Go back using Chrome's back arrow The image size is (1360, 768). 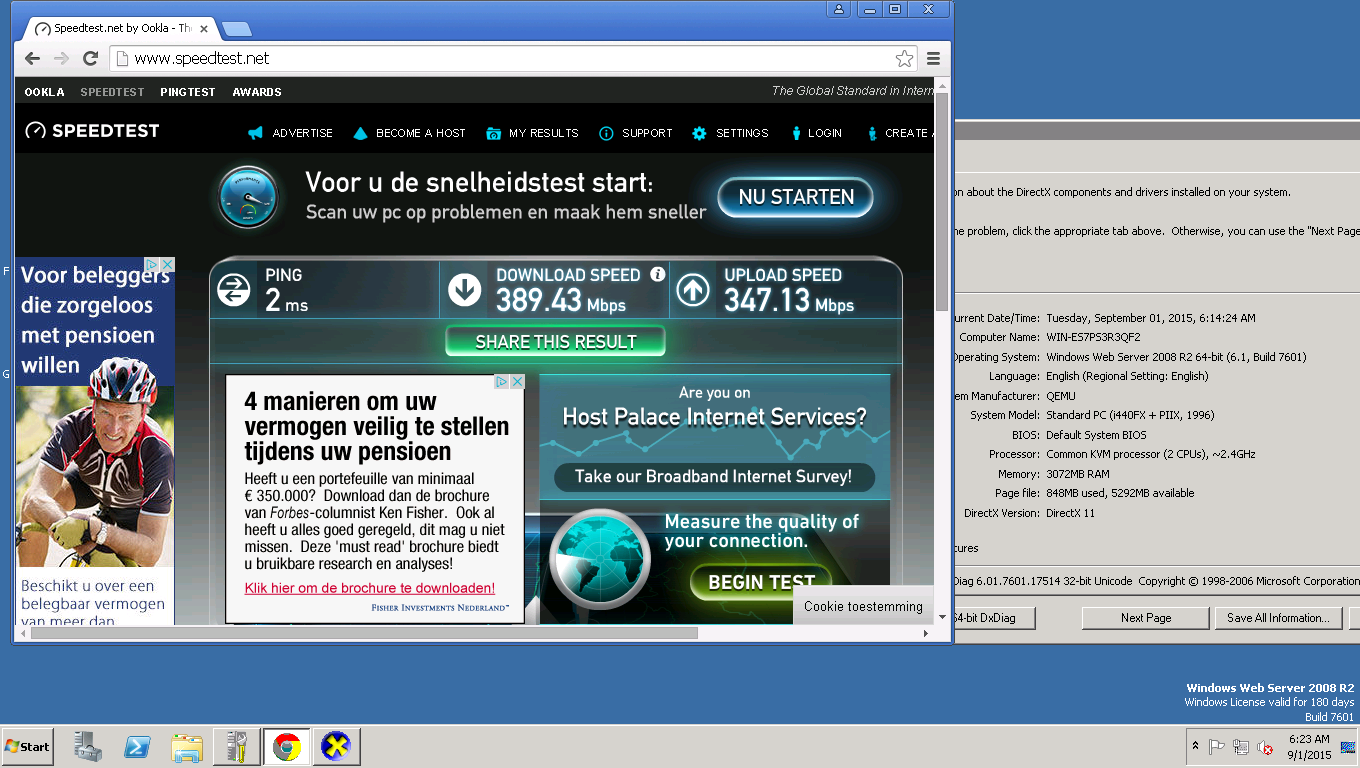32,59
